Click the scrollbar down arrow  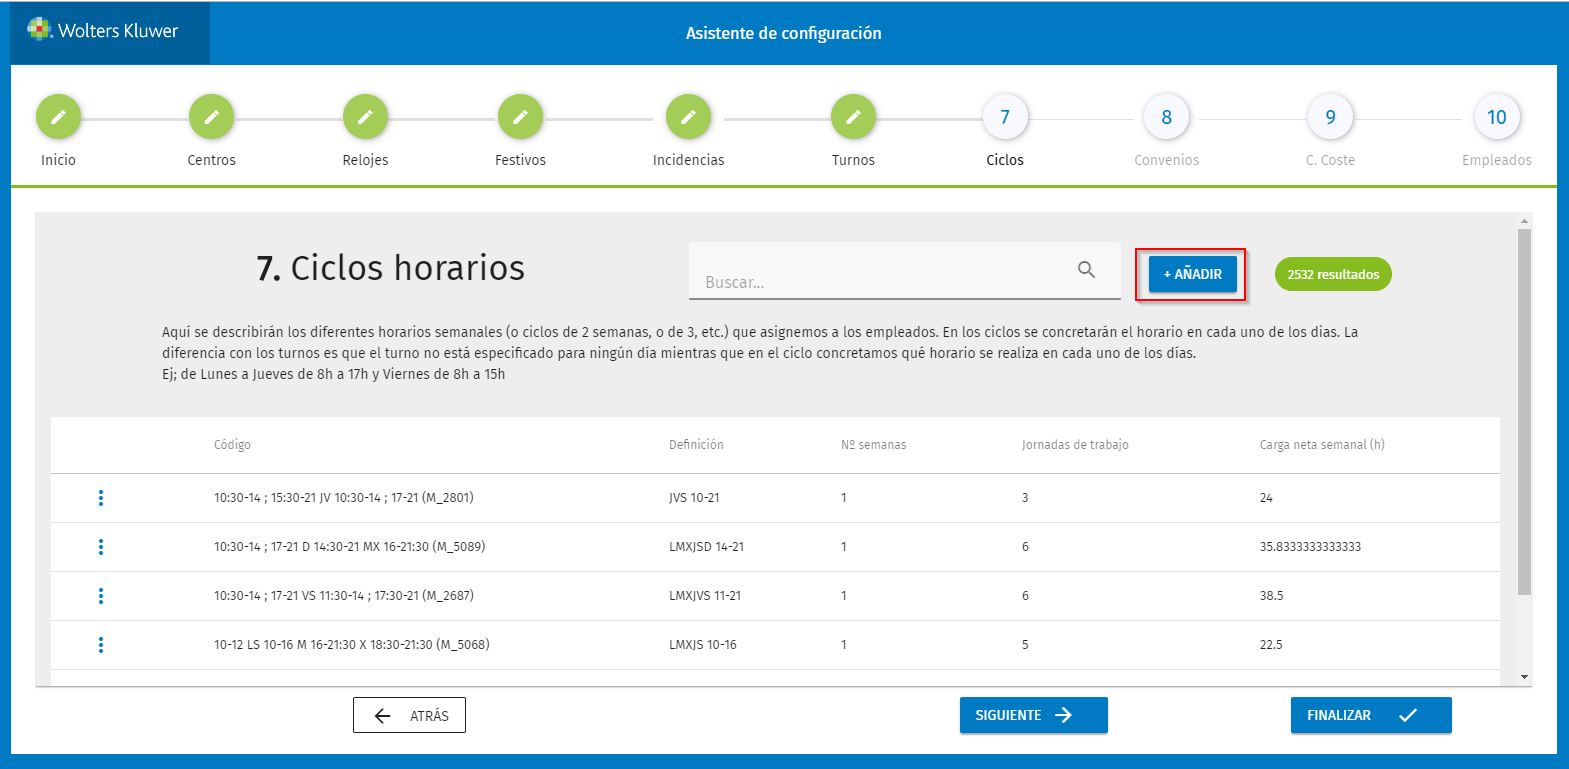click(1524, 677)
